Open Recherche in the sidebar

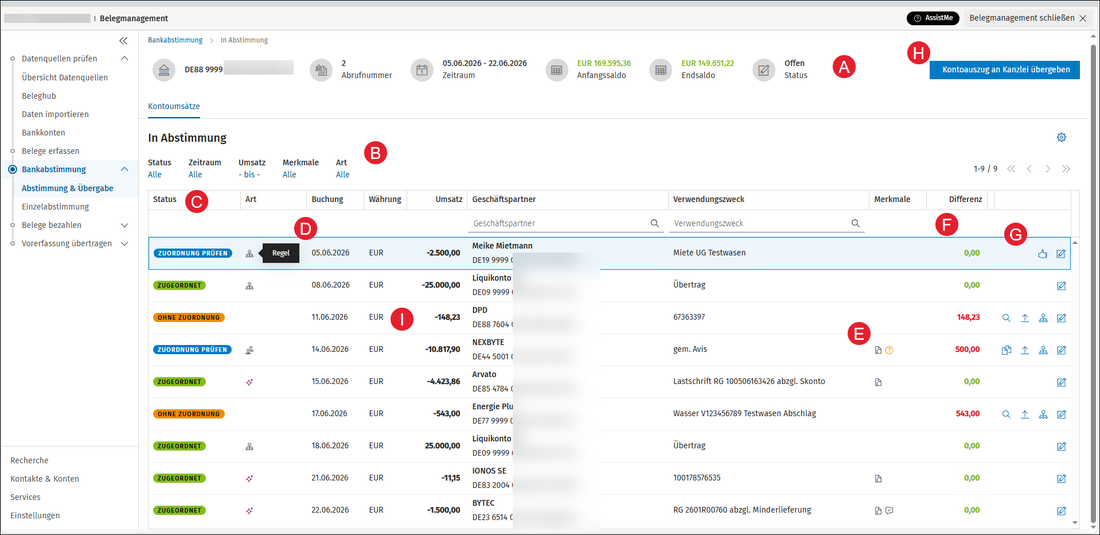[x=29, y=461]
